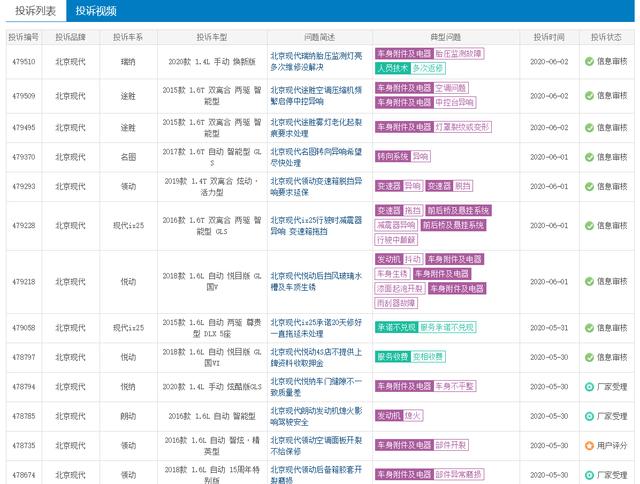Click the 发动机 熄火 tag
The image size is (640, 484).
click(399, 416)
